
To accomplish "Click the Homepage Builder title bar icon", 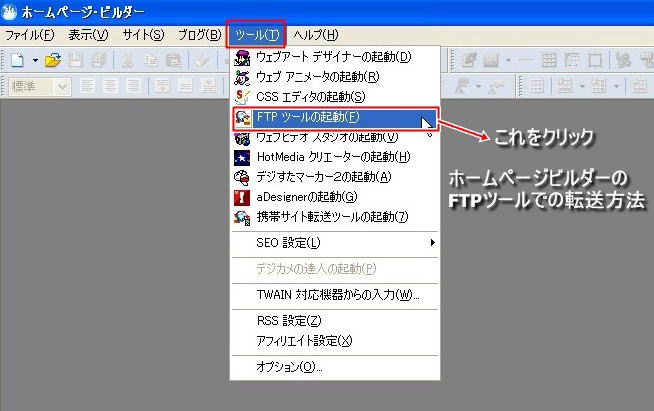I will (x=10, y=12).
